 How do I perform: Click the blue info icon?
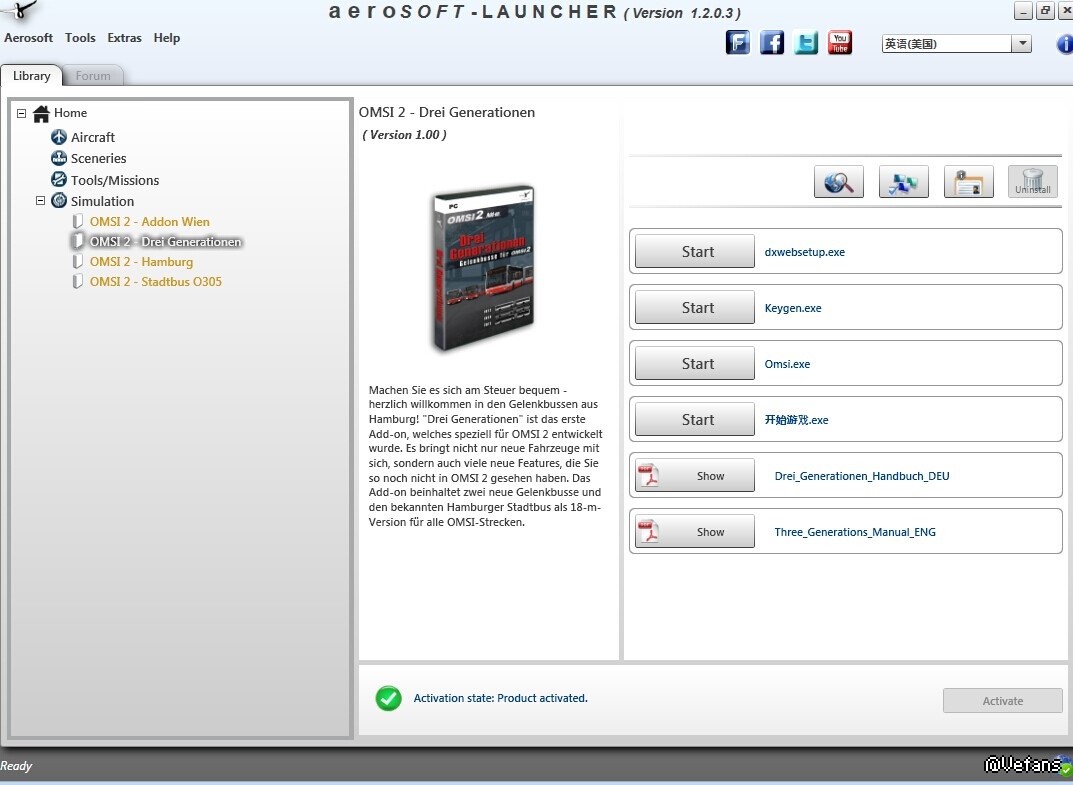pos(1064,44)
